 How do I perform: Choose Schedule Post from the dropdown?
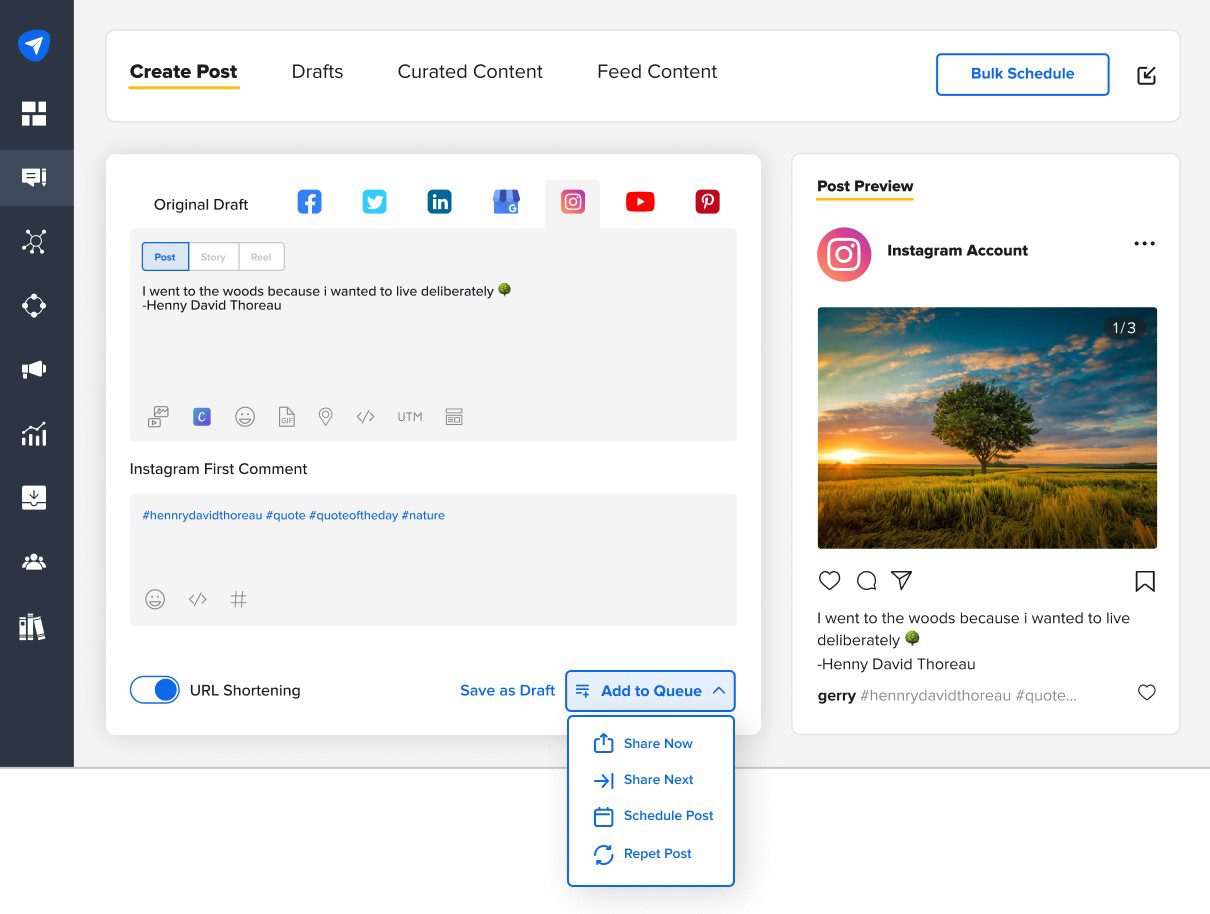click(x=668, y=816)
